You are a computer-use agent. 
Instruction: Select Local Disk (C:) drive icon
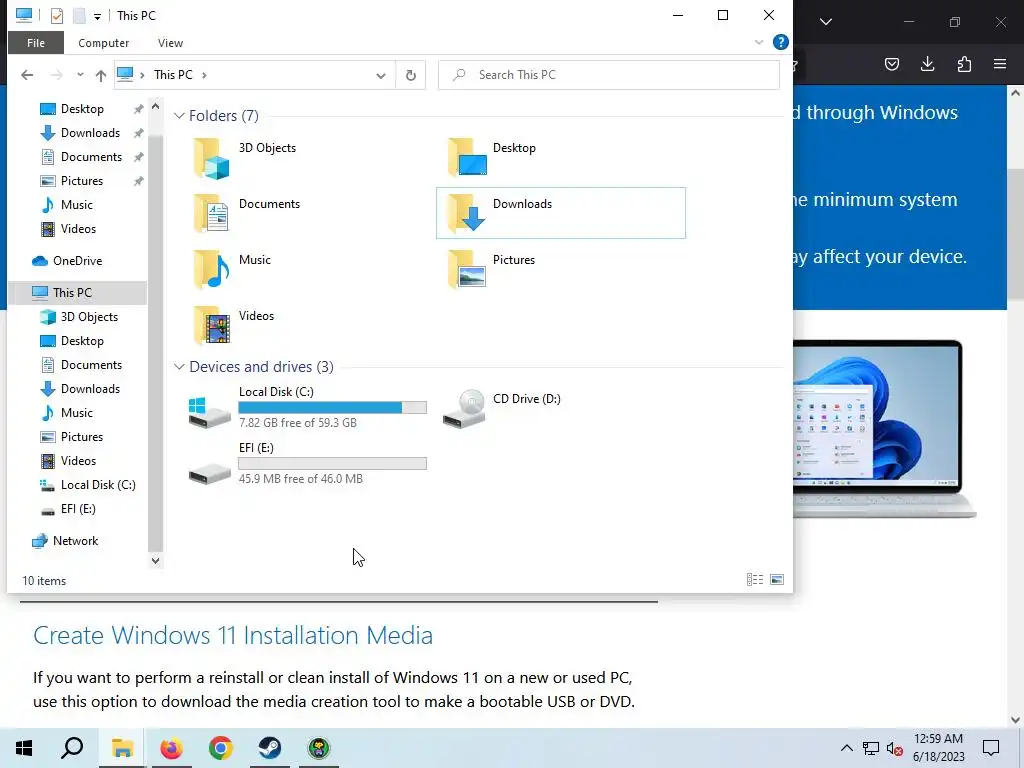209,411
